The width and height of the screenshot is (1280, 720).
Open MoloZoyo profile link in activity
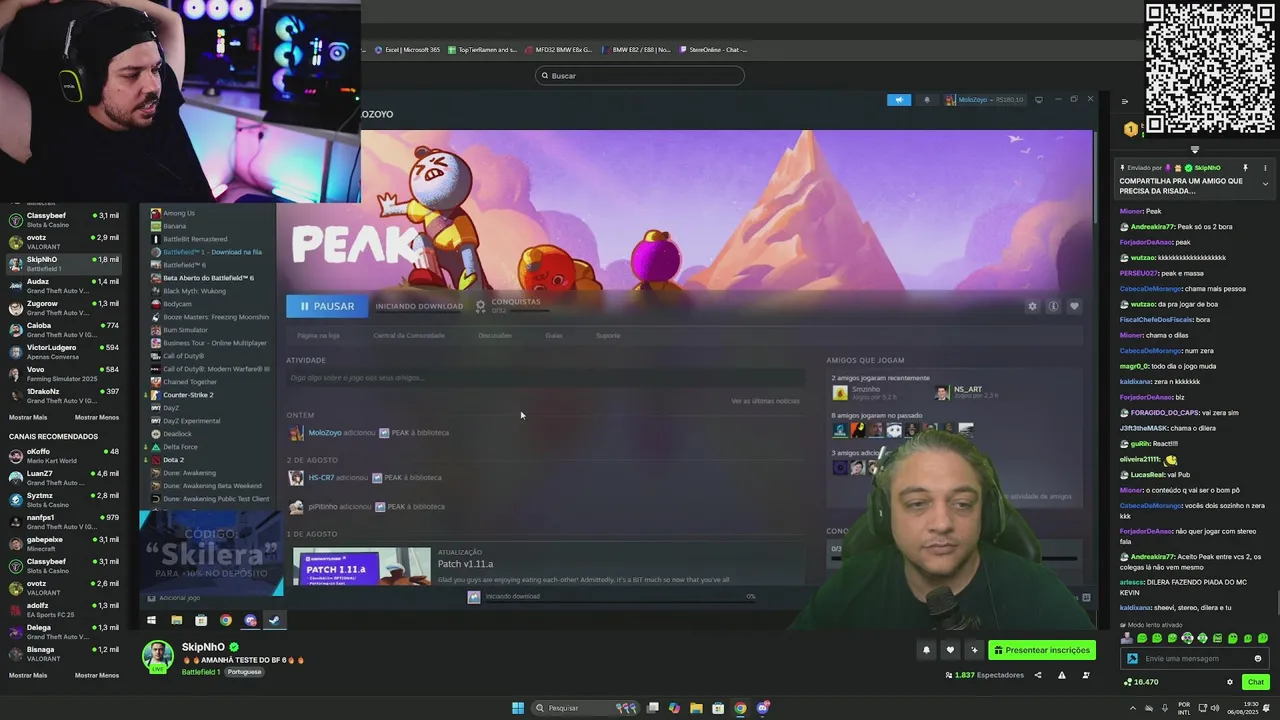(x=325, y=433)
